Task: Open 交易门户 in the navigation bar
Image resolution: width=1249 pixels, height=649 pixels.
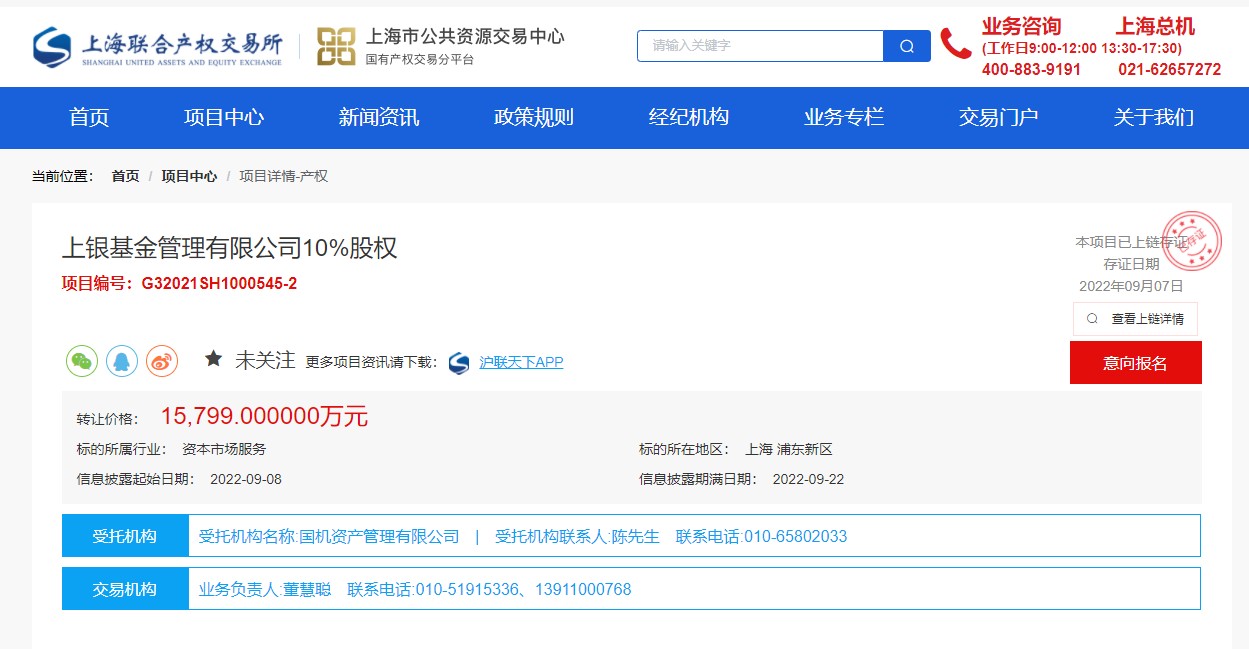Action: click(999, 117)
